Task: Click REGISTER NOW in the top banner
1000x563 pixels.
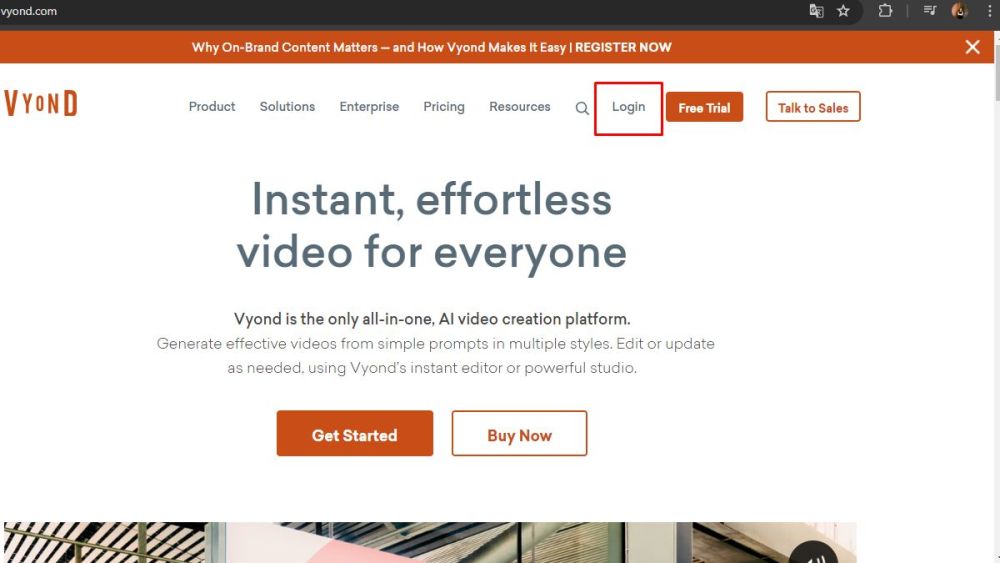Action: click(x=623, y=47)
